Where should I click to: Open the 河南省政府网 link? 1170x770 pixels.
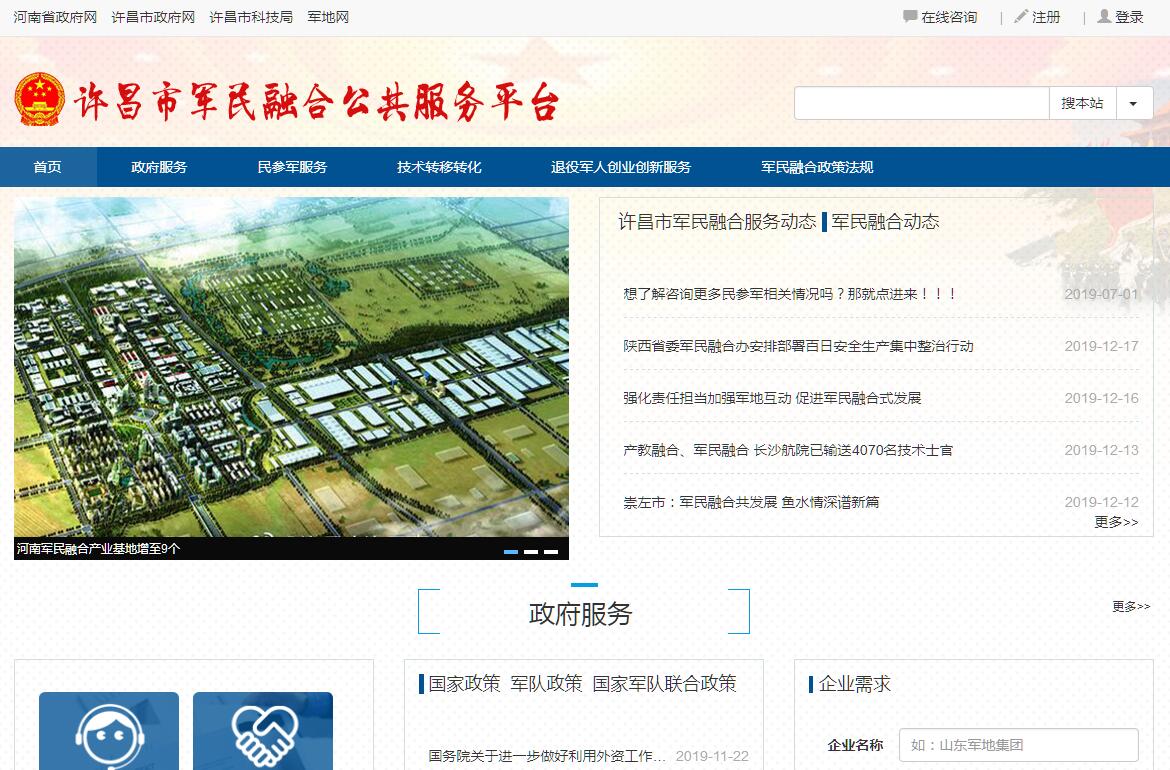(x=55, y=17)
